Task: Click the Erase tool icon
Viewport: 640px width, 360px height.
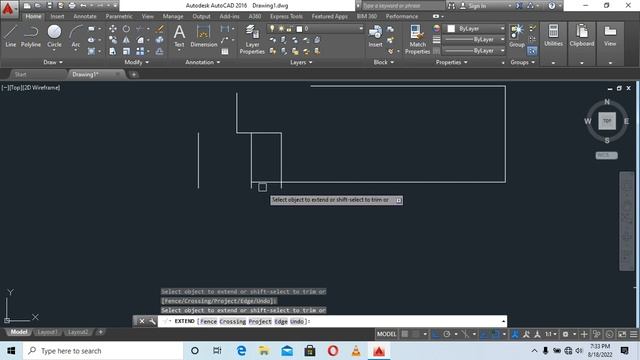Action: click(160, 29)
